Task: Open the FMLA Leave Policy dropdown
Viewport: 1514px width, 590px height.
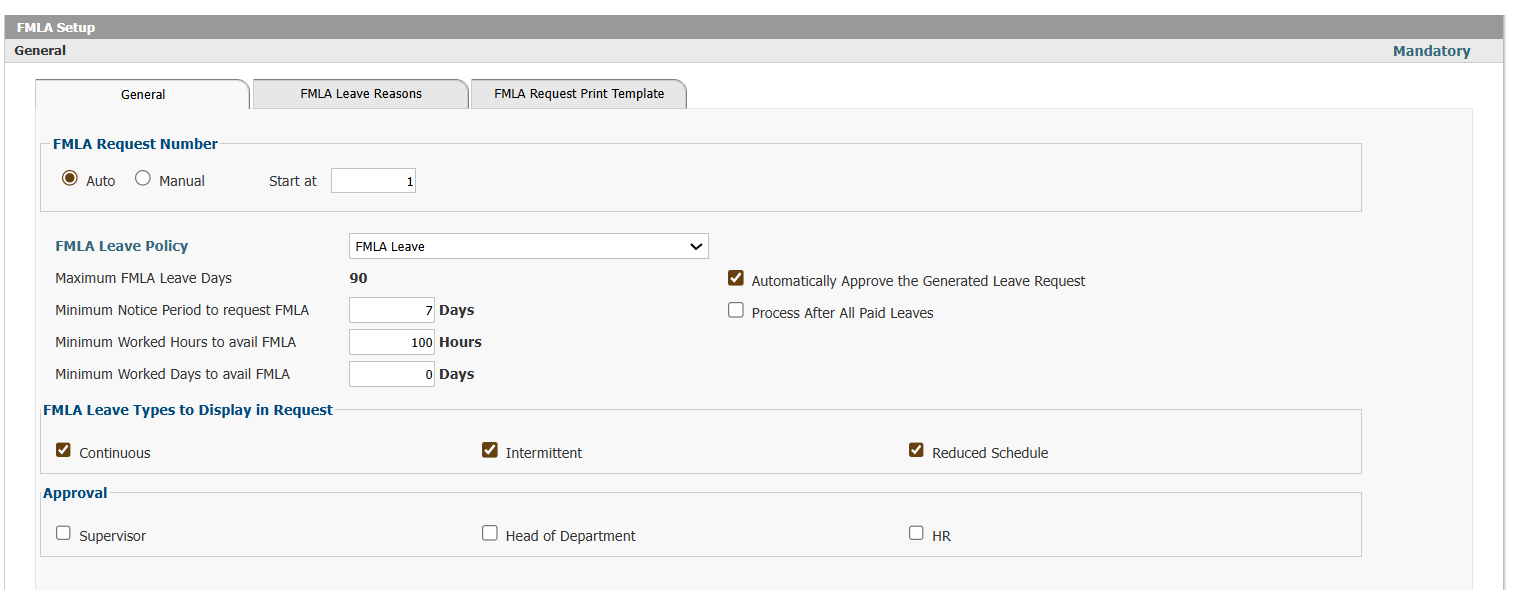Action: tap(528, 246)
